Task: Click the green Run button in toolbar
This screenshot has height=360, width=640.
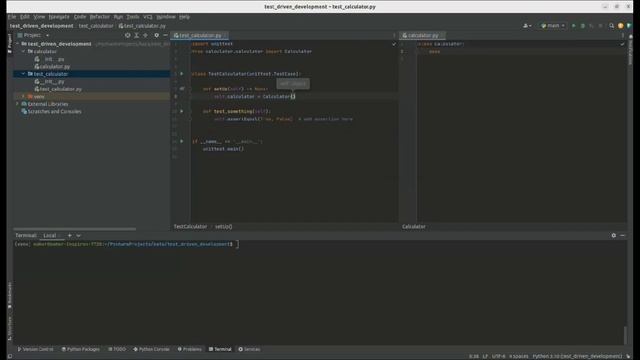Action: pyautogui.click(x=573, y=26)
